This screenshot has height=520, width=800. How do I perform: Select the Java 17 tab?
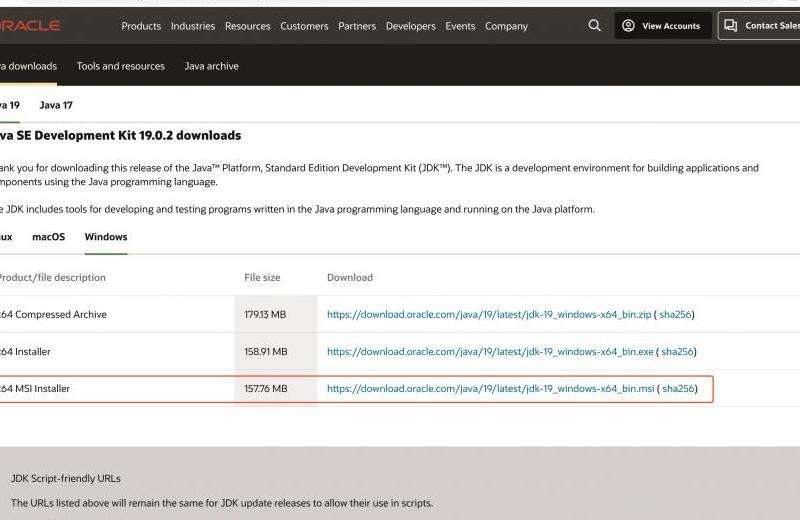56,105
